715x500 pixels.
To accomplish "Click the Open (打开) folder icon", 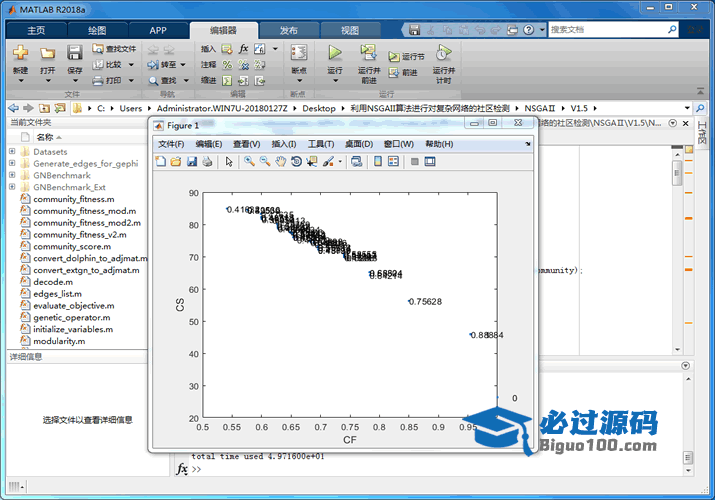I will coord(47,53).
